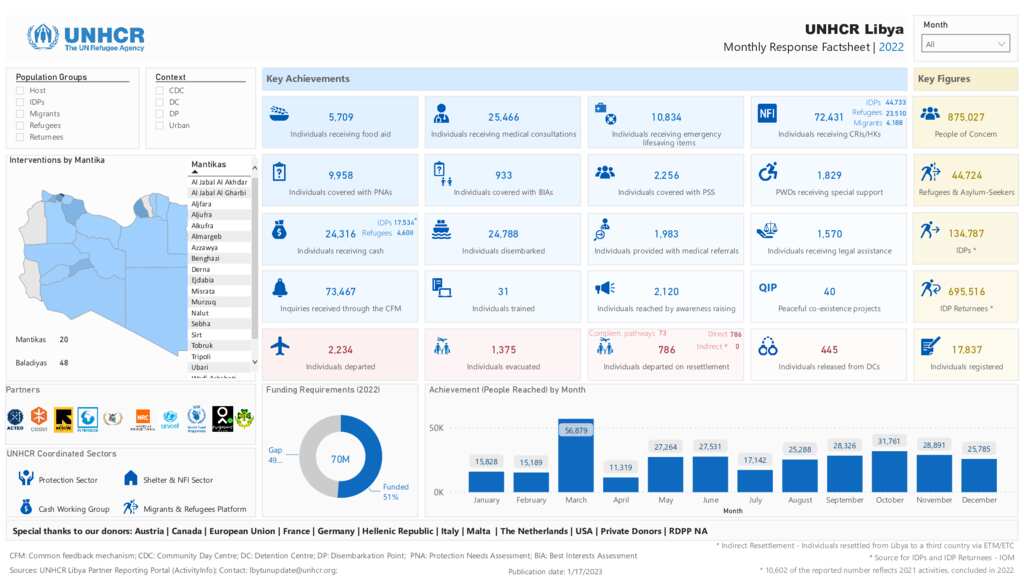
Task: Tick the CDC context checkbox
Action: [160, 91]
